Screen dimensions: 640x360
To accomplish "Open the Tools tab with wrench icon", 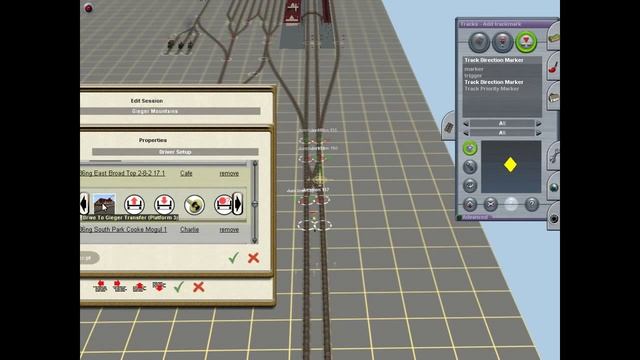I will point(553,155).
